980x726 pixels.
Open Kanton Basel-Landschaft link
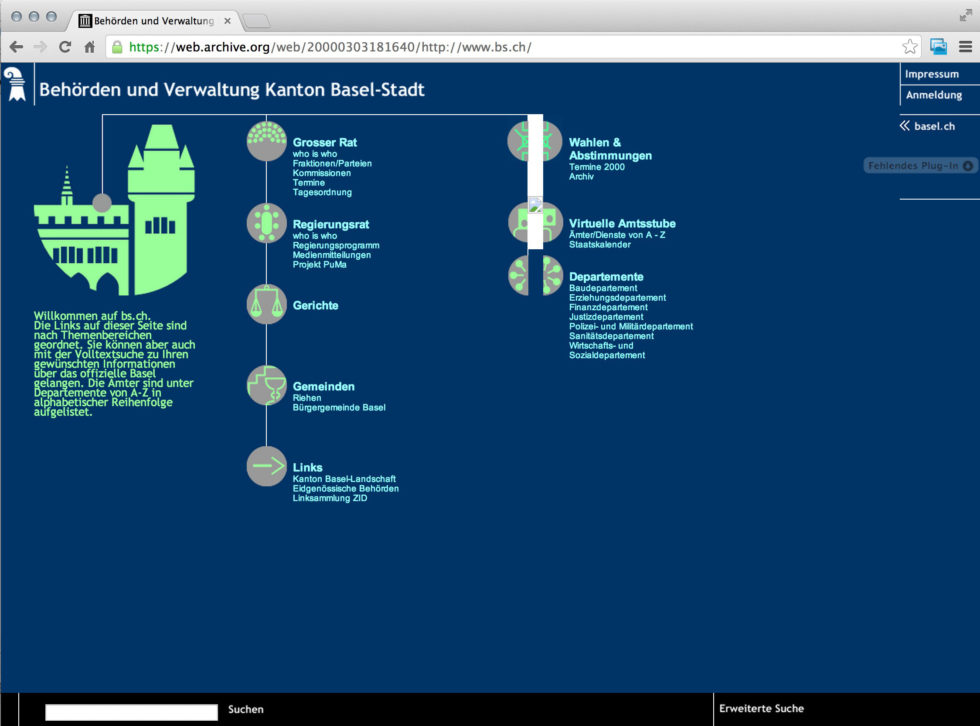click(344, 479)
